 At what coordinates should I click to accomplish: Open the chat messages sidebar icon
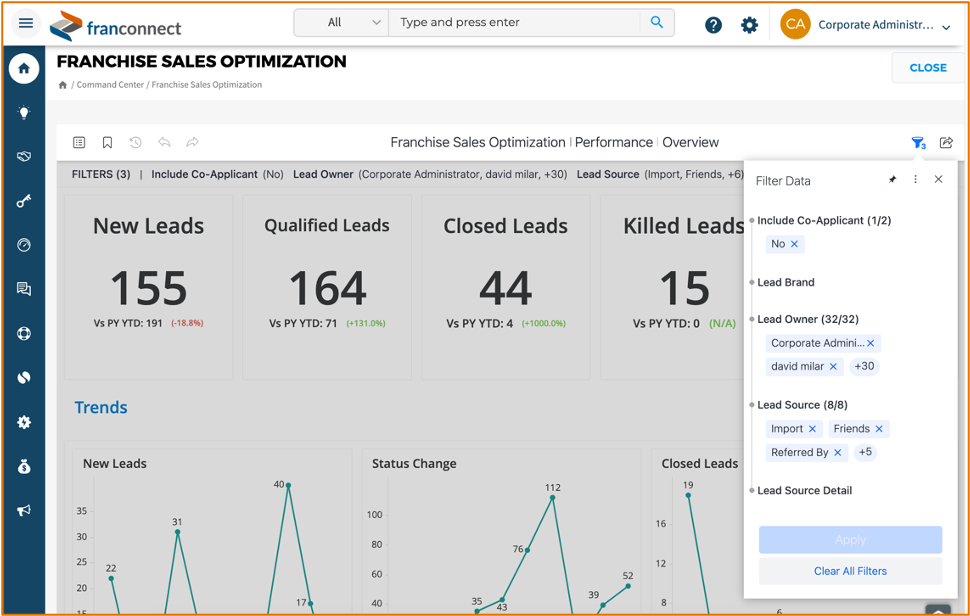pos(24,289)
